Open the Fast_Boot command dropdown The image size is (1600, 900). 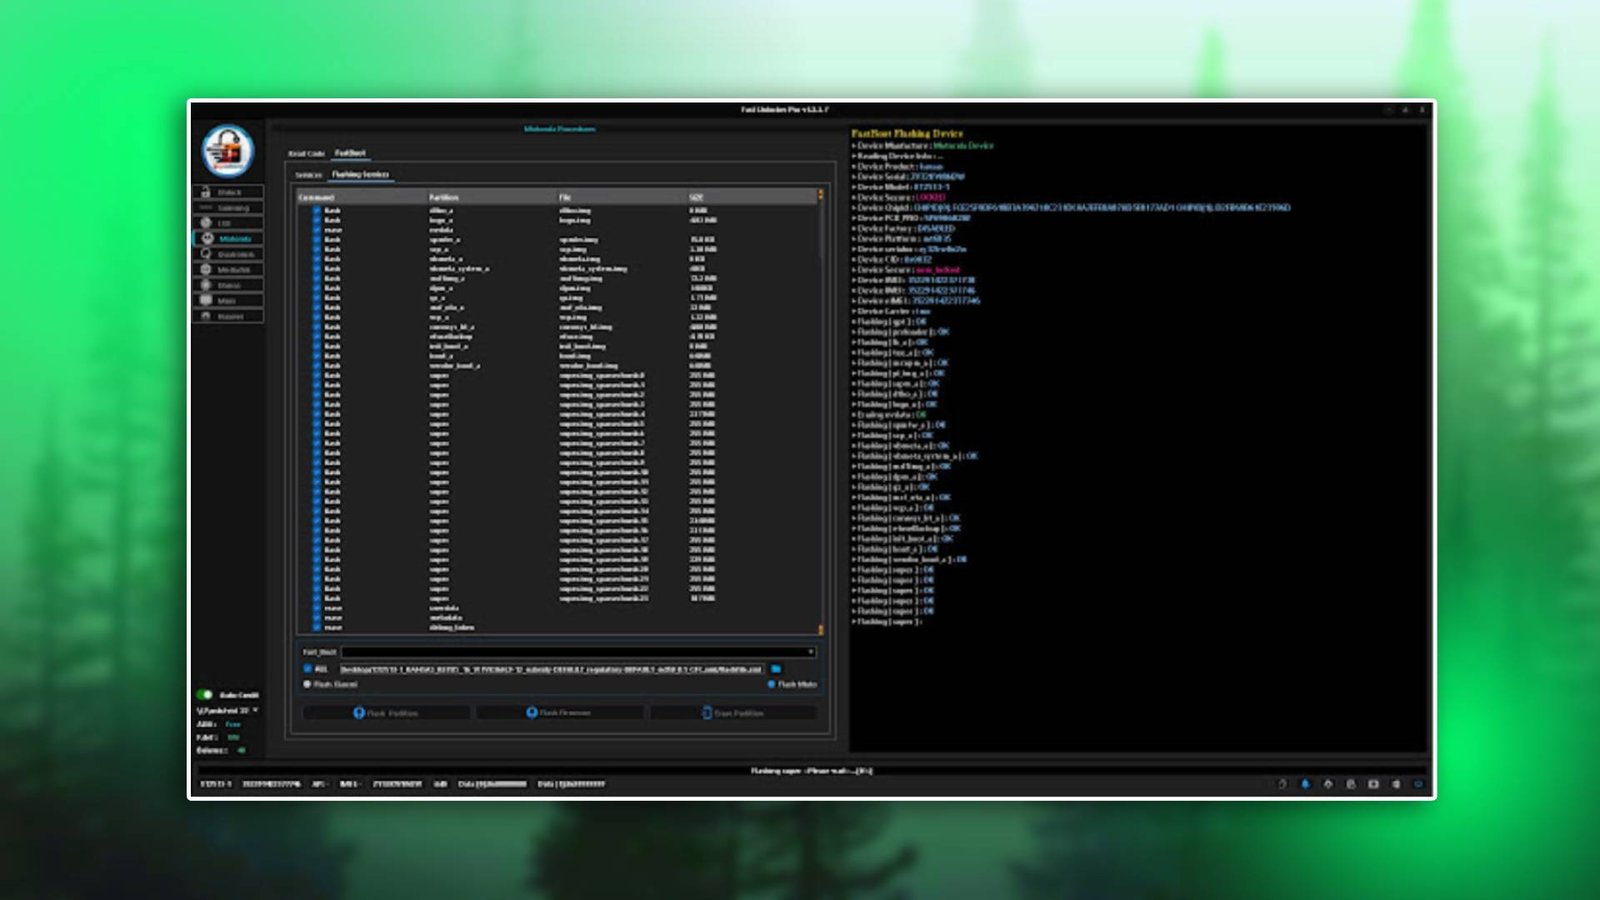tap(812, 651)
